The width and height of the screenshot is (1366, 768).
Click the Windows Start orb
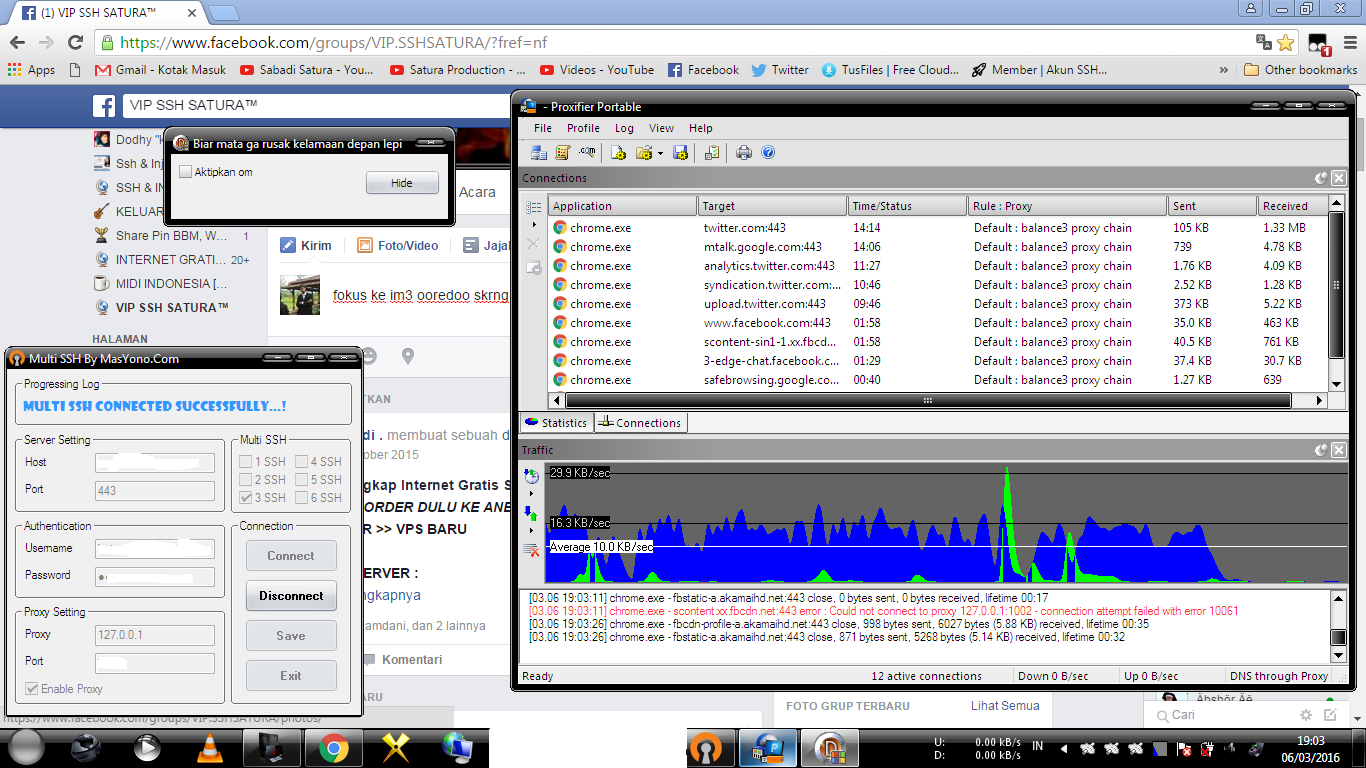point(26,748)
